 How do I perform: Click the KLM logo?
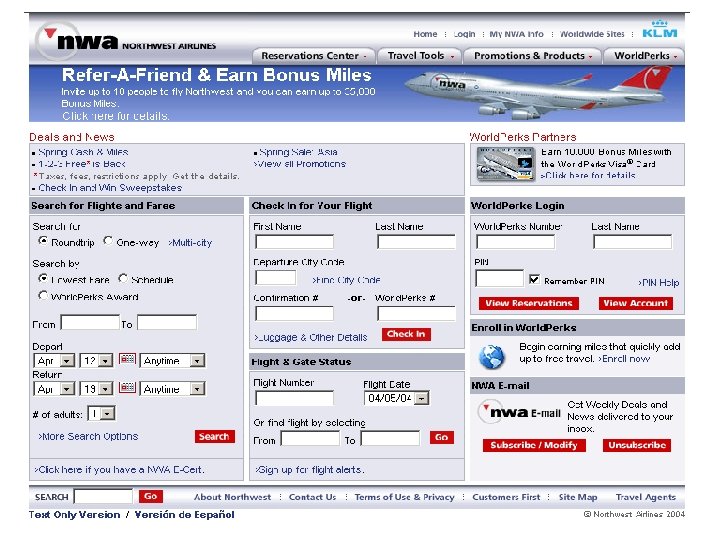(659, 29)
